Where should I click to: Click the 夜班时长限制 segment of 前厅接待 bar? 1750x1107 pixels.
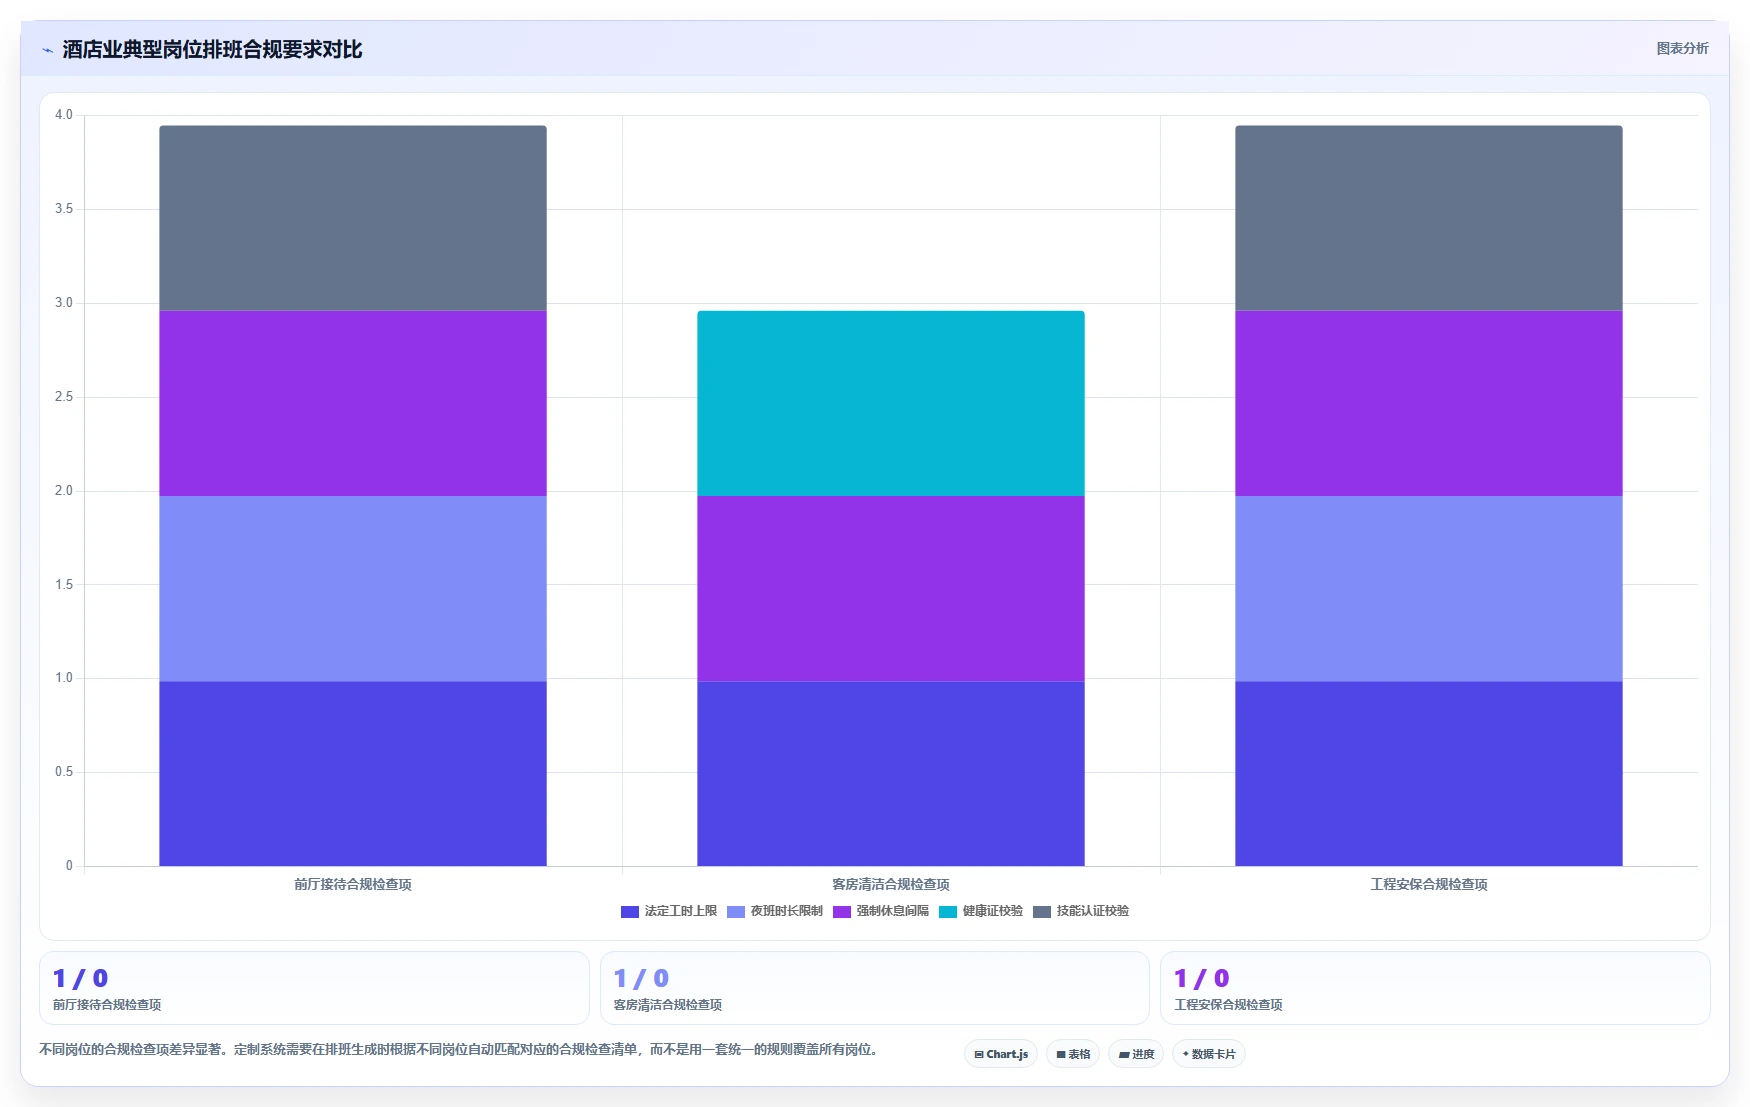pyautogui.click(x=353, y=588)
